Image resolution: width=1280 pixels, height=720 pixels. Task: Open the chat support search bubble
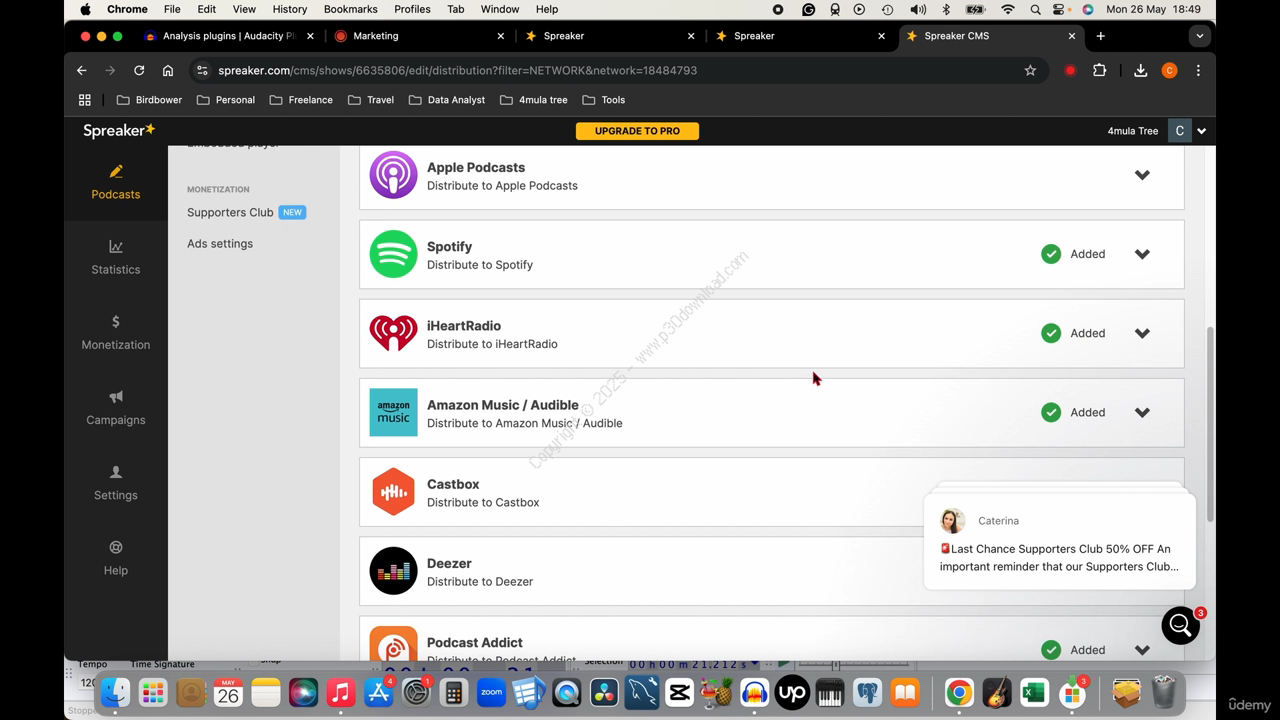click(1180, 625)
